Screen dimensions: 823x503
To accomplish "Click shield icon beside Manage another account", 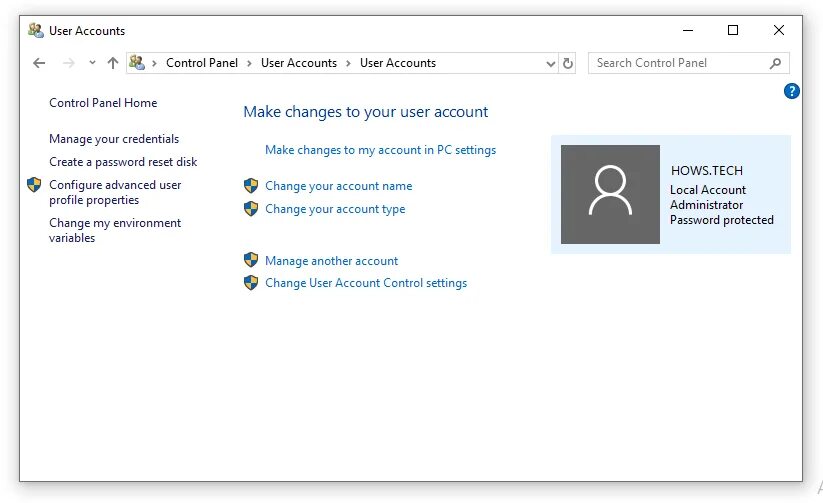I will 251,261.
